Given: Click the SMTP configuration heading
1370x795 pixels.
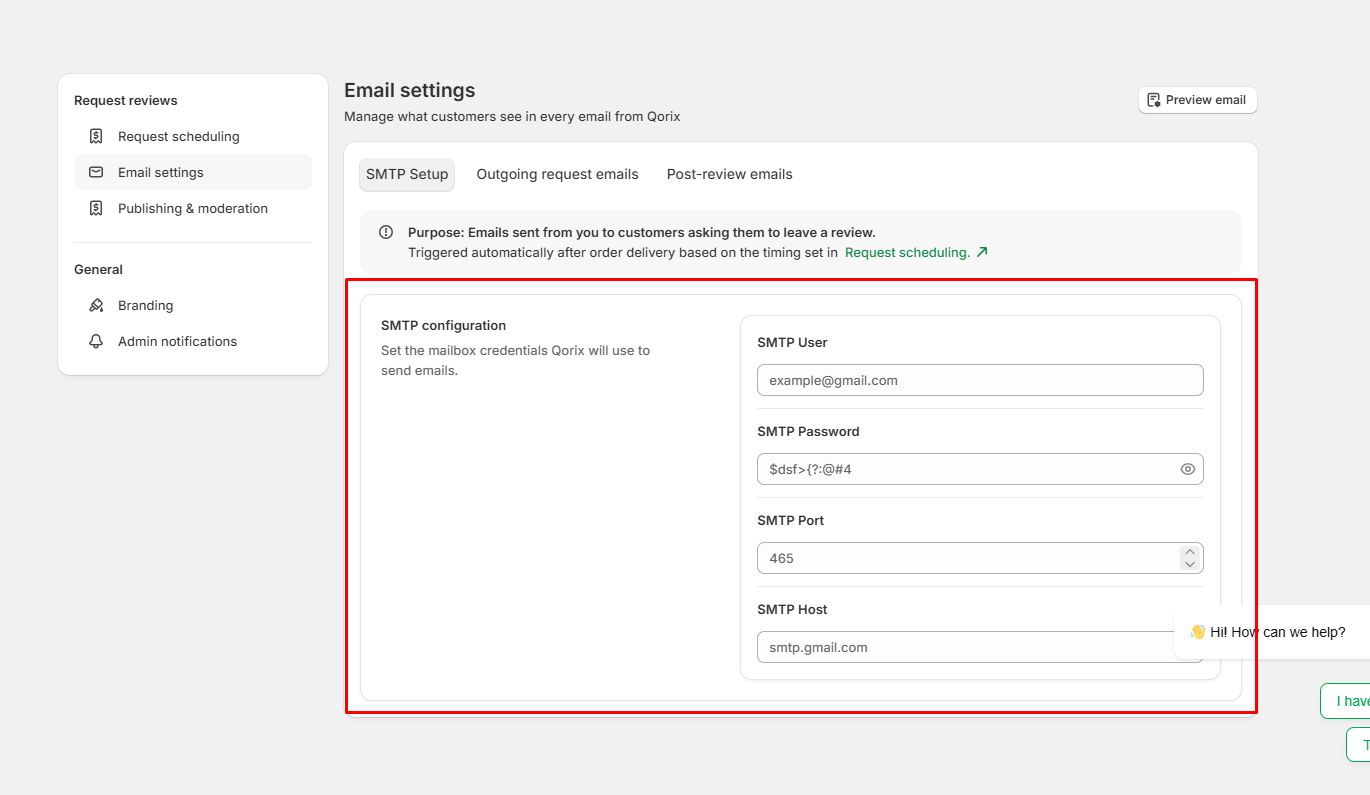Looking at the screenshot, I should (x=443, y=325).
